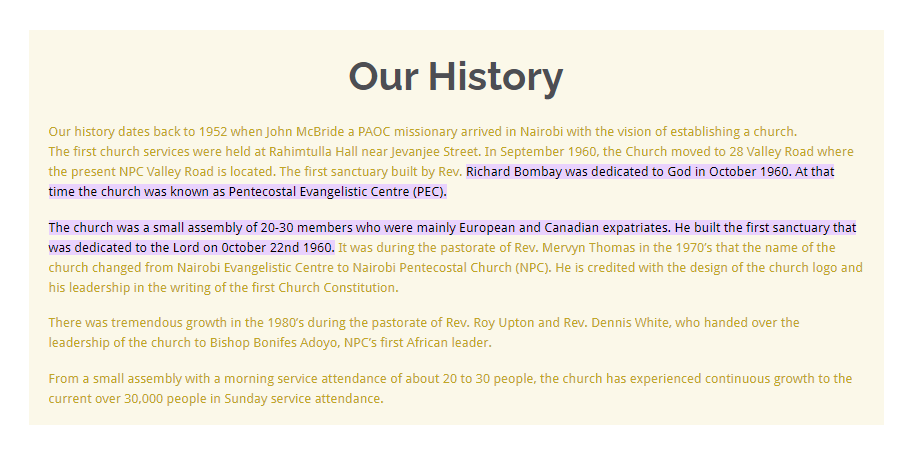Click the highlighted name "Richard Bombay"
Viewport: 899px width, 453px height.
point(513,172)
